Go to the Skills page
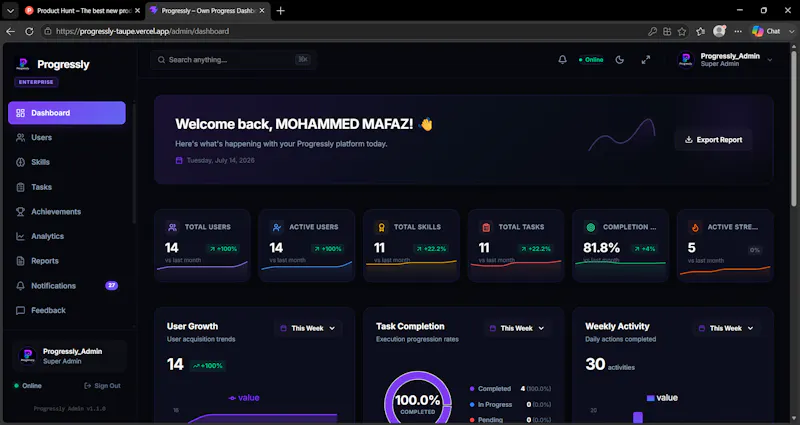The width and height of the screenshot is (800, 425). (x=67, y=162)
